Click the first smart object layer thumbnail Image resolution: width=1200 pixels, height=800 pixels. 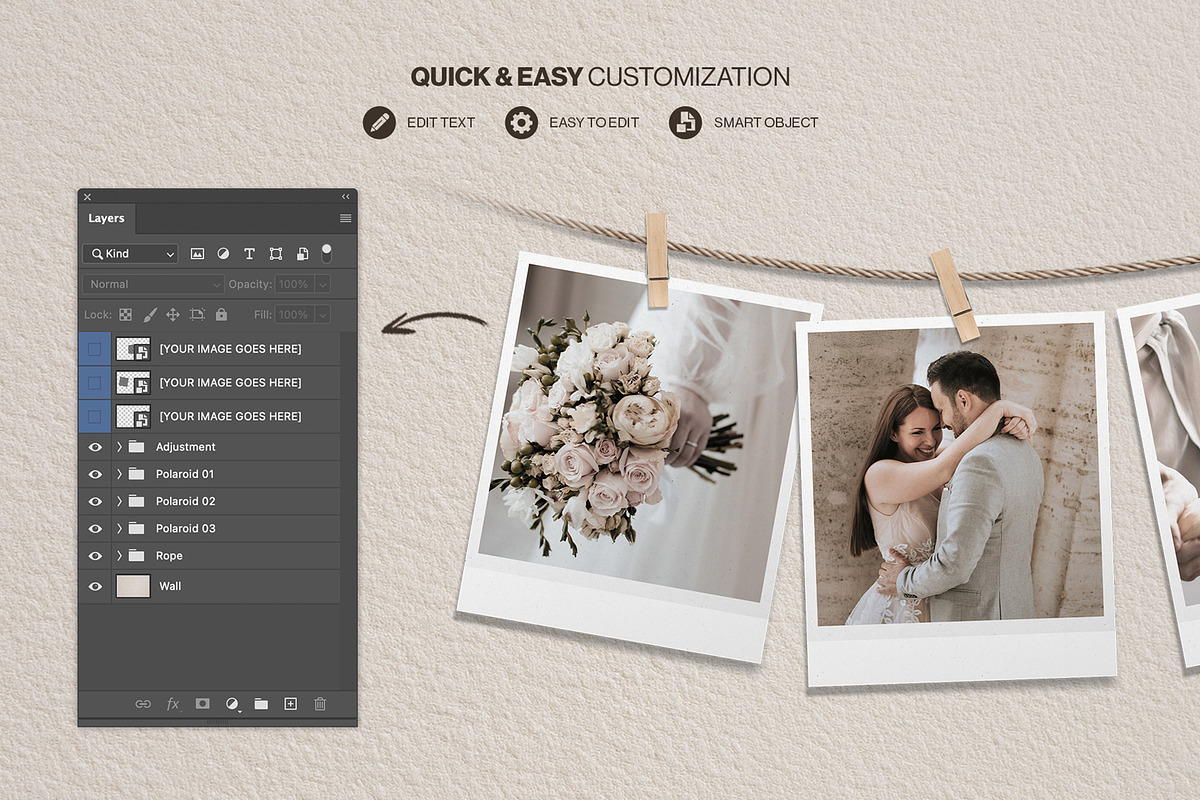(x=133, y=349)
